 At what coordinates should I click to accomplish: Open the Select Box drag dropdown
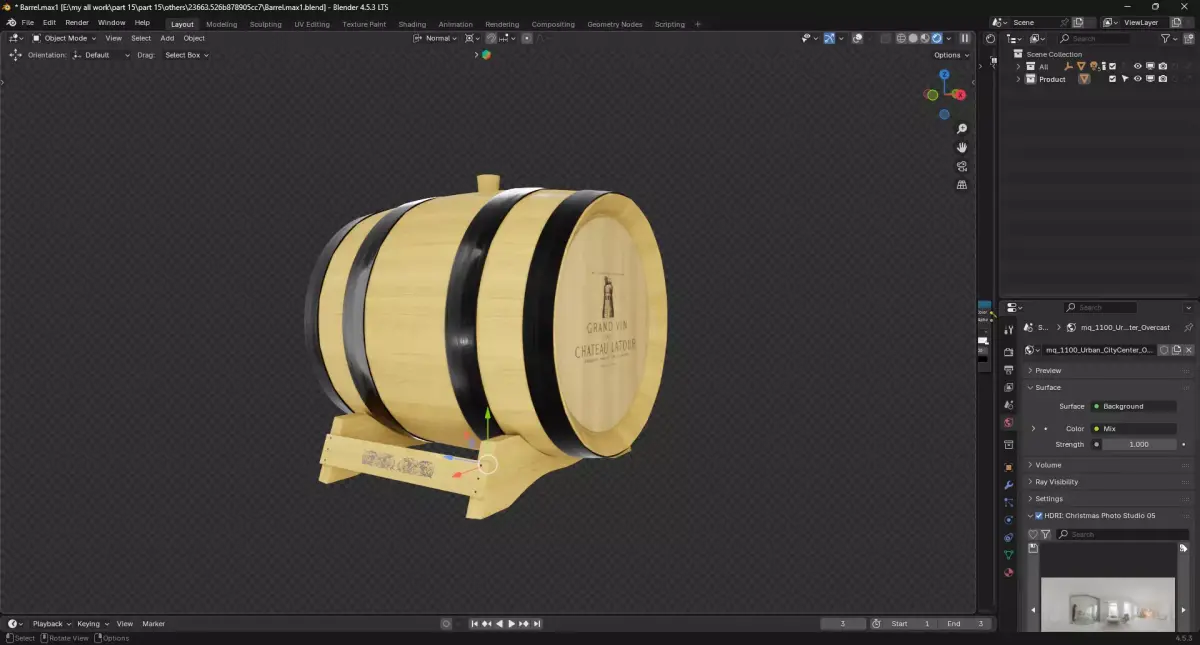186,55
